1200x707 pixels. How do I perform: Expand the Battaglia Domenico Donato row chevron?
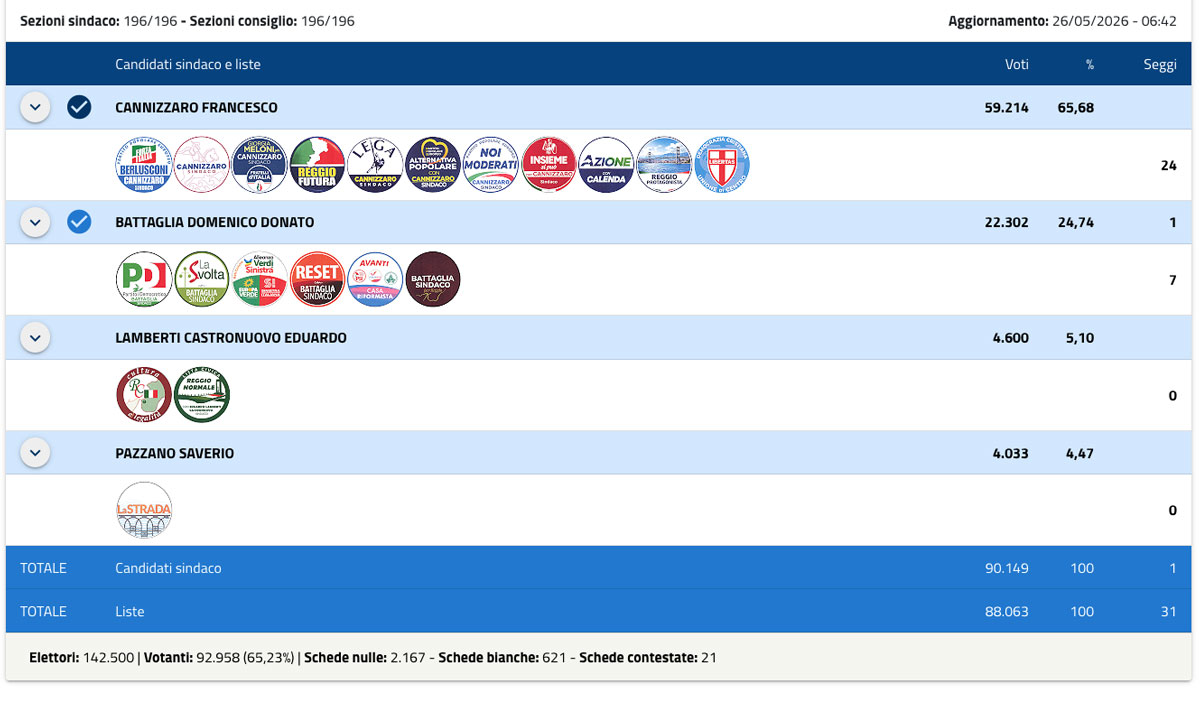35,222
